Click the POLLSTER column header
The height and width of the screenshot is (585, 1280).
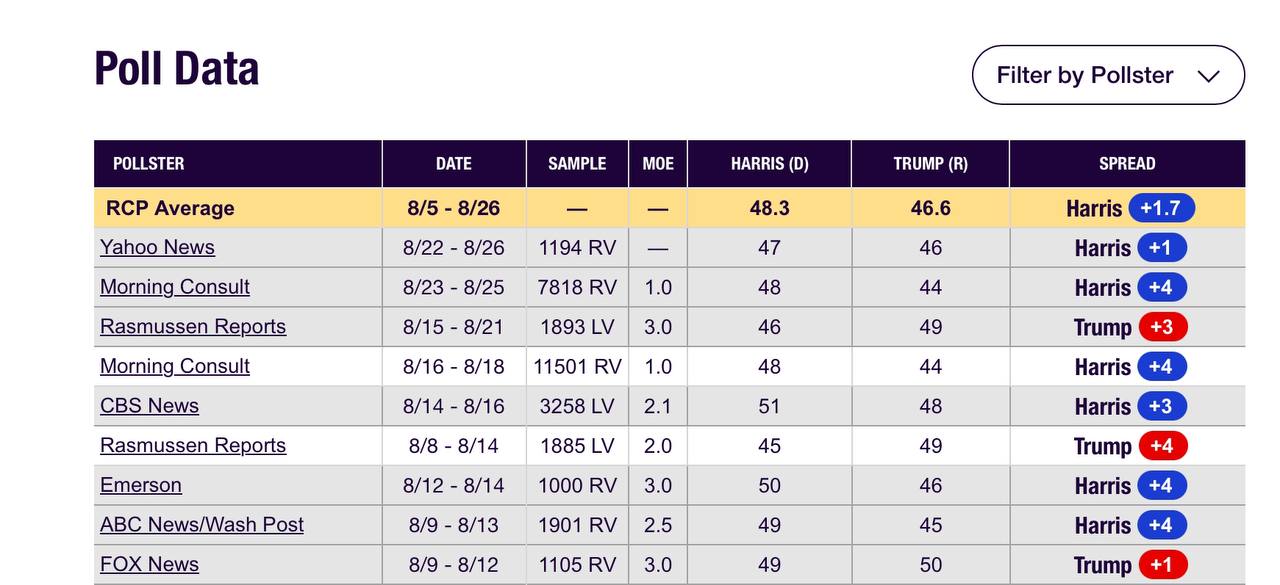point(148,164)
